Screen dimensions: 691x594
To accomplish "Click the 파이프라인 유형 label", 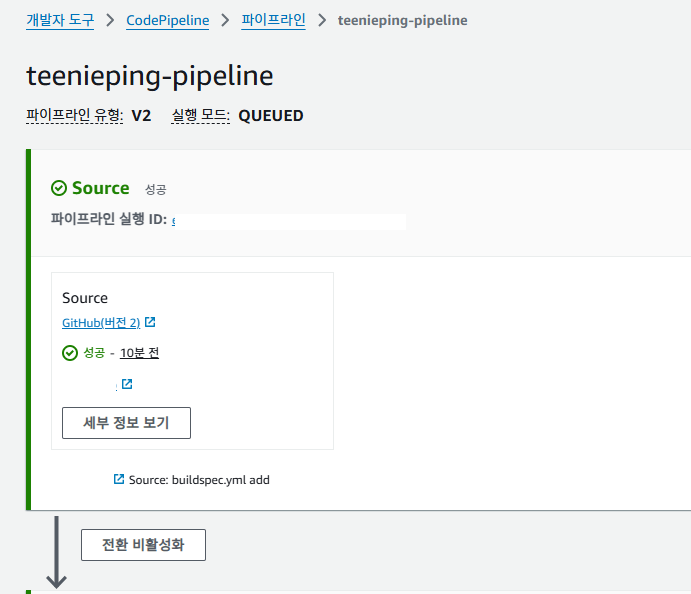I will 74,115.
